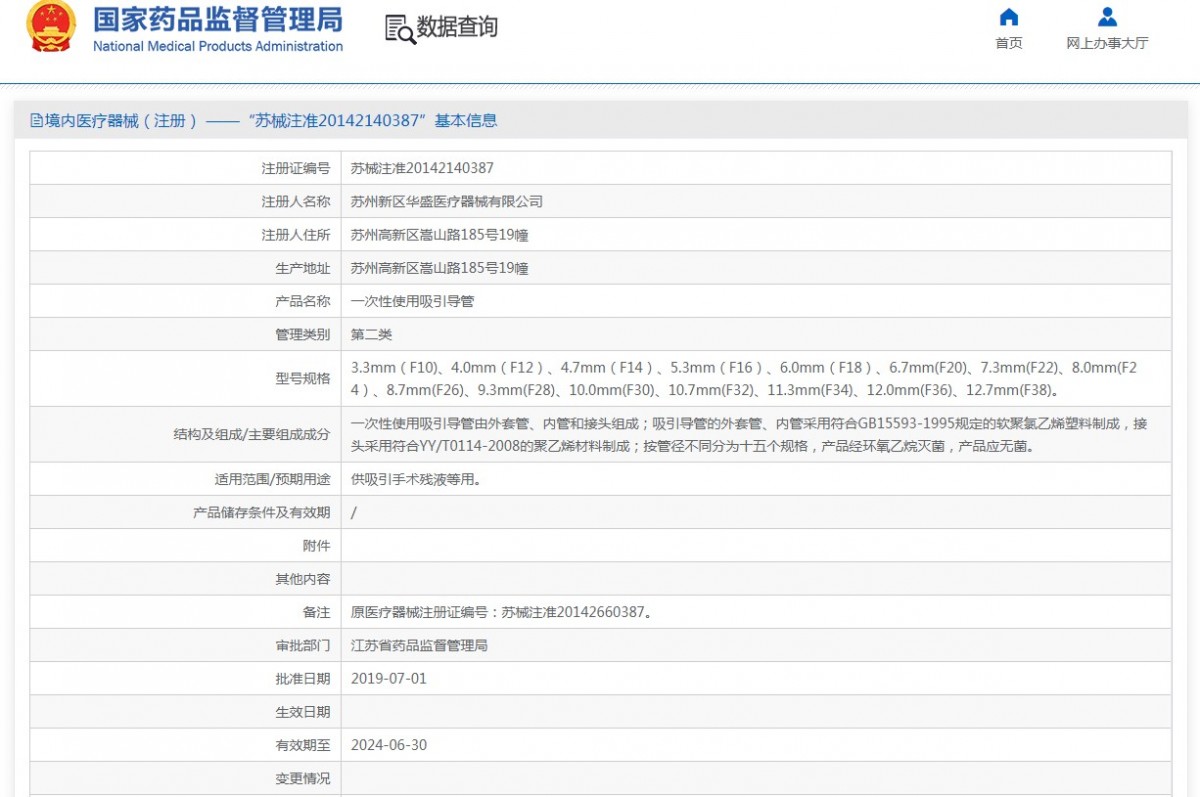Viewport: 1200px width, 797px height.
Task: Click the 数据查询 search icon
Action: tap(400, 29)
